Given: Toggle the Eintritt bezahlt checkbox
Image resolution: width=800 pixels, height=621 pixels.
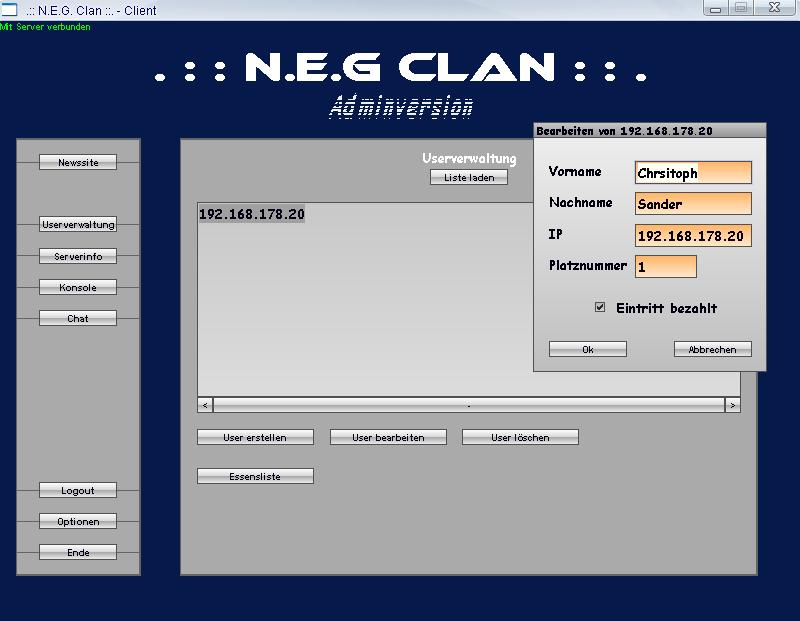Looking at the screenshot, I should coord(600,307).
